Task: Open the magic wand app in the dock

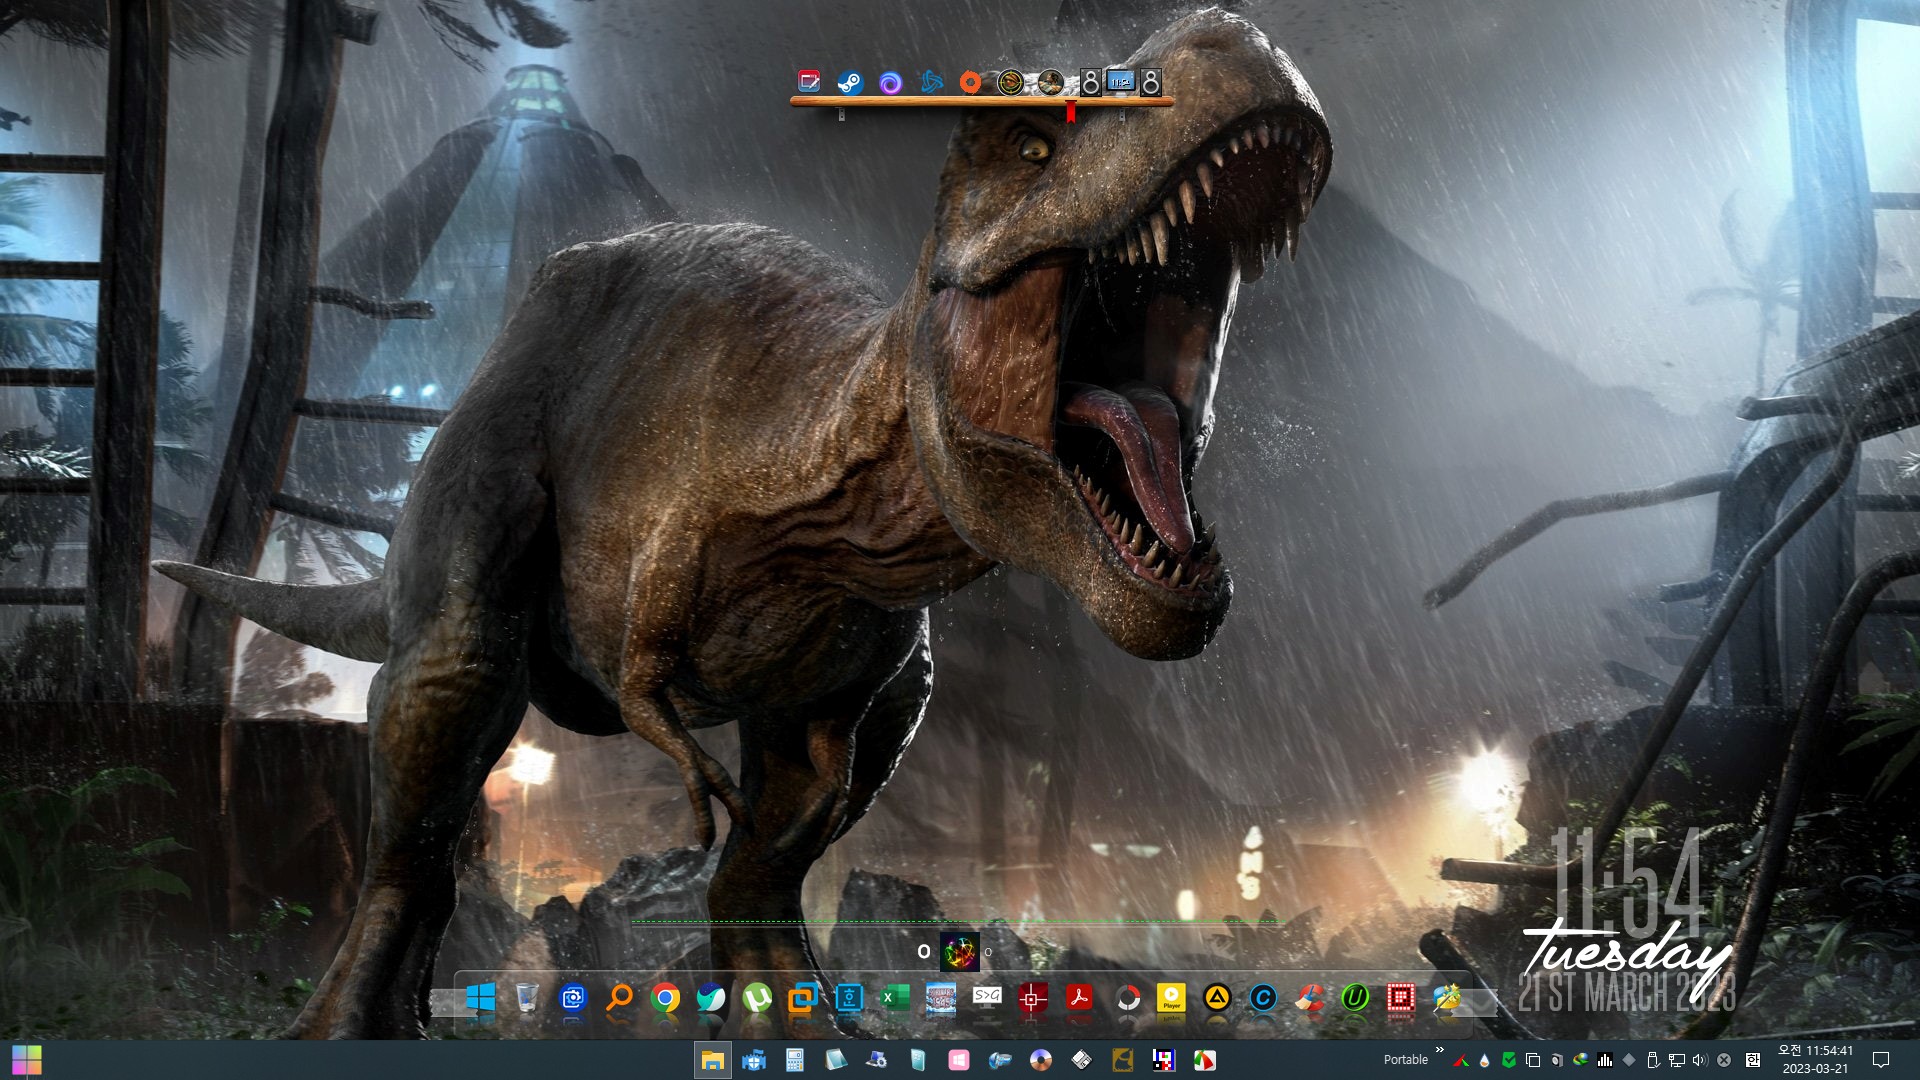Action: coord(1447,997)
